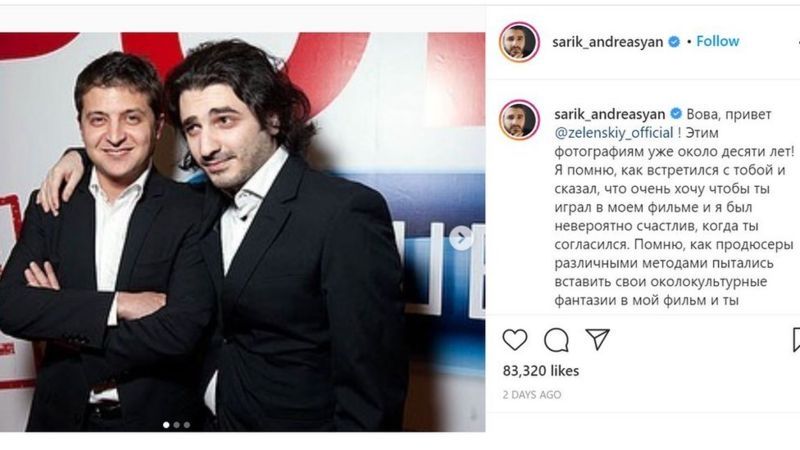
Task: Go to next photo with carousel arrow
Action: [x=462, y=238]
